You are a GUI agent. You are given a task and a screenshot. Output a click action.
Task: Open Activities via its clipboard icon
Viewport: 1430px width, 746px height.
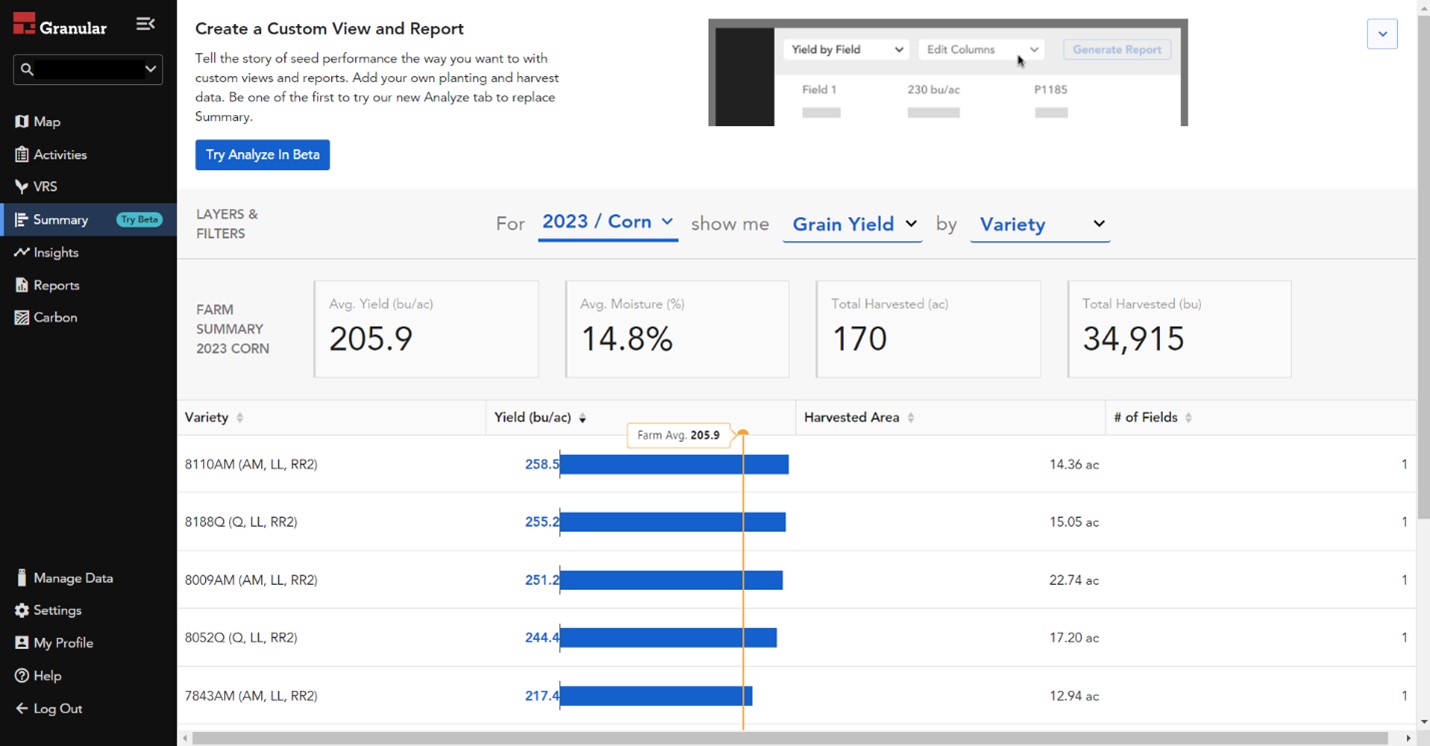coord(22,155)
